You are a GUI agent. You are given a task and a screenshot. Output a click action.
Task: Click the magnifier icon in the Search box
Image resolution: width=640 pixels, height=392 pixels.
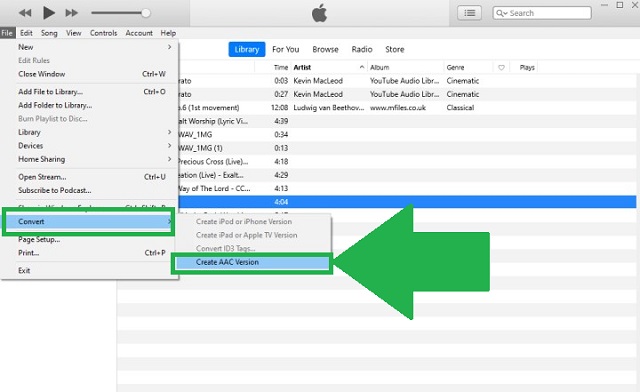tap(499, 13)
